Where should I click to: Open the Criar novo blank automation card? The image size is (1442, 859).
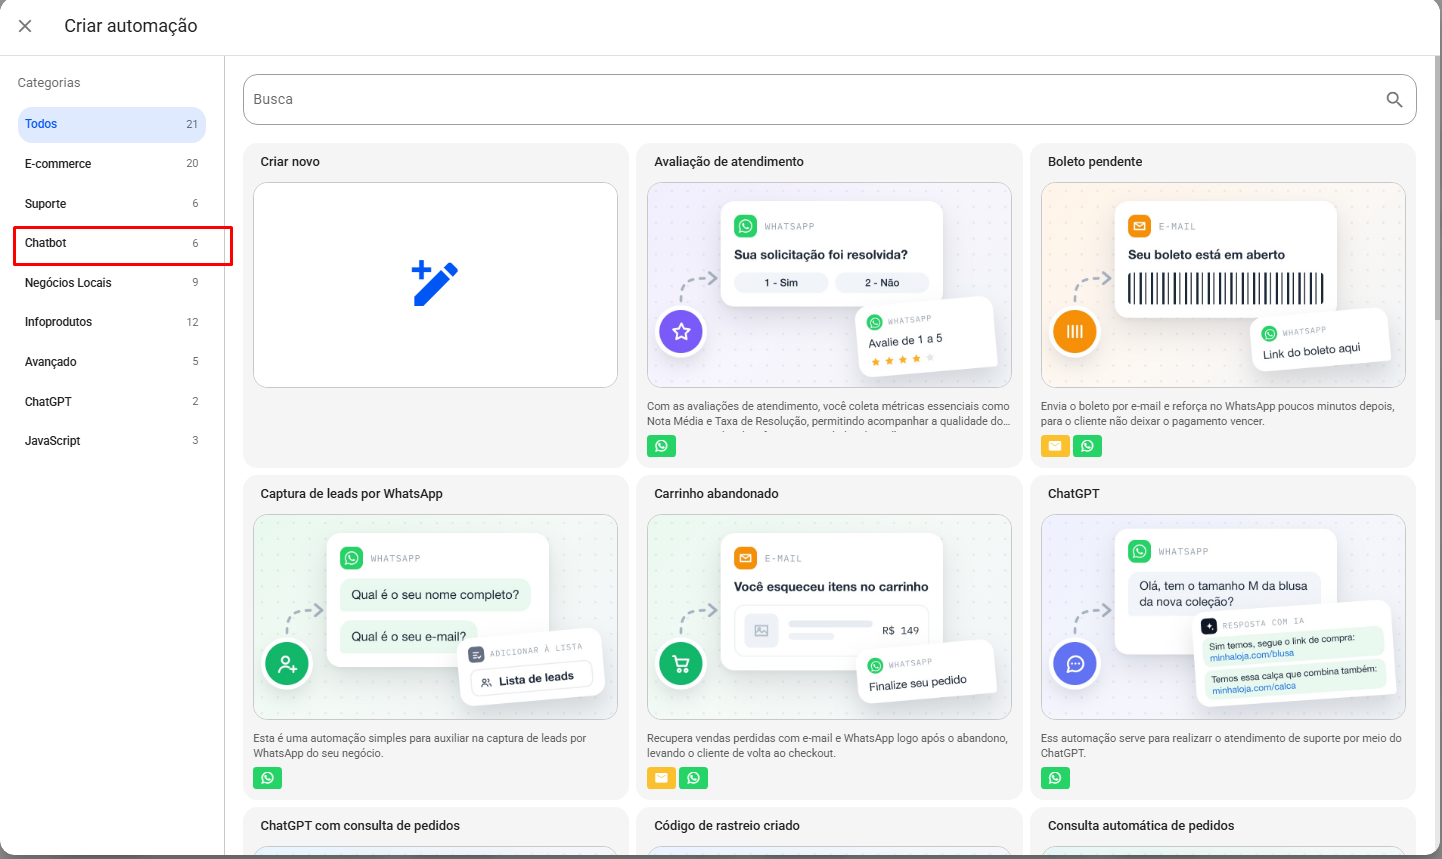[x=435, y=285]
